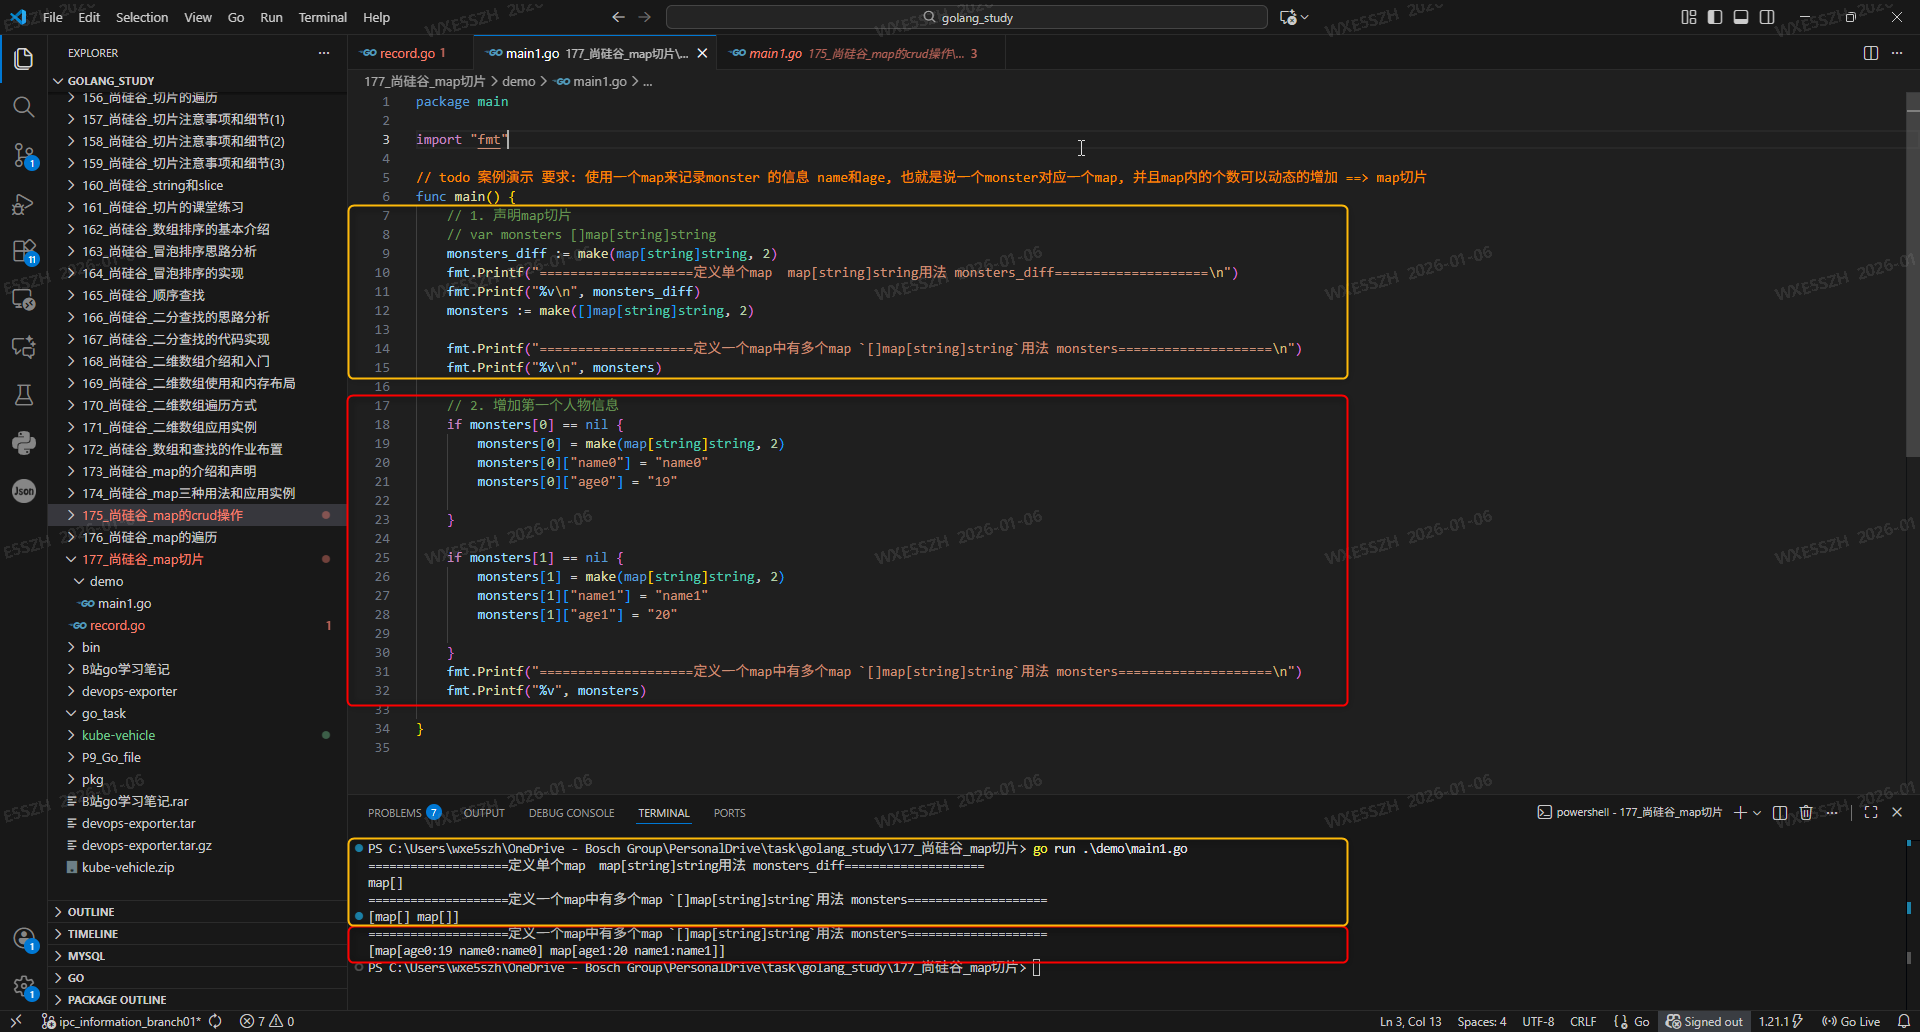The width and height of the screenshot is (1920, 1032).
Task: Open errors and warnings count in status bar
Action: click(x=267, y=1021)
